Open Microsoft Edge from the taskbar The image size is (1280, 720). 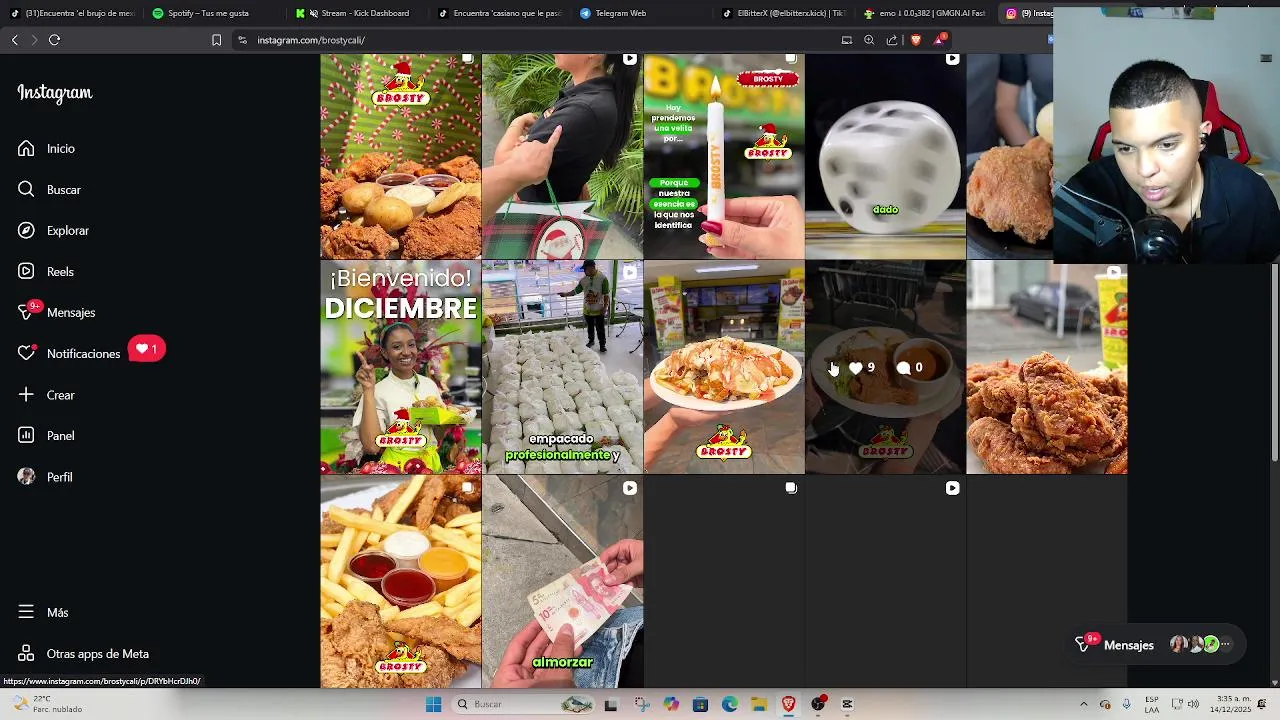point(730,704)
